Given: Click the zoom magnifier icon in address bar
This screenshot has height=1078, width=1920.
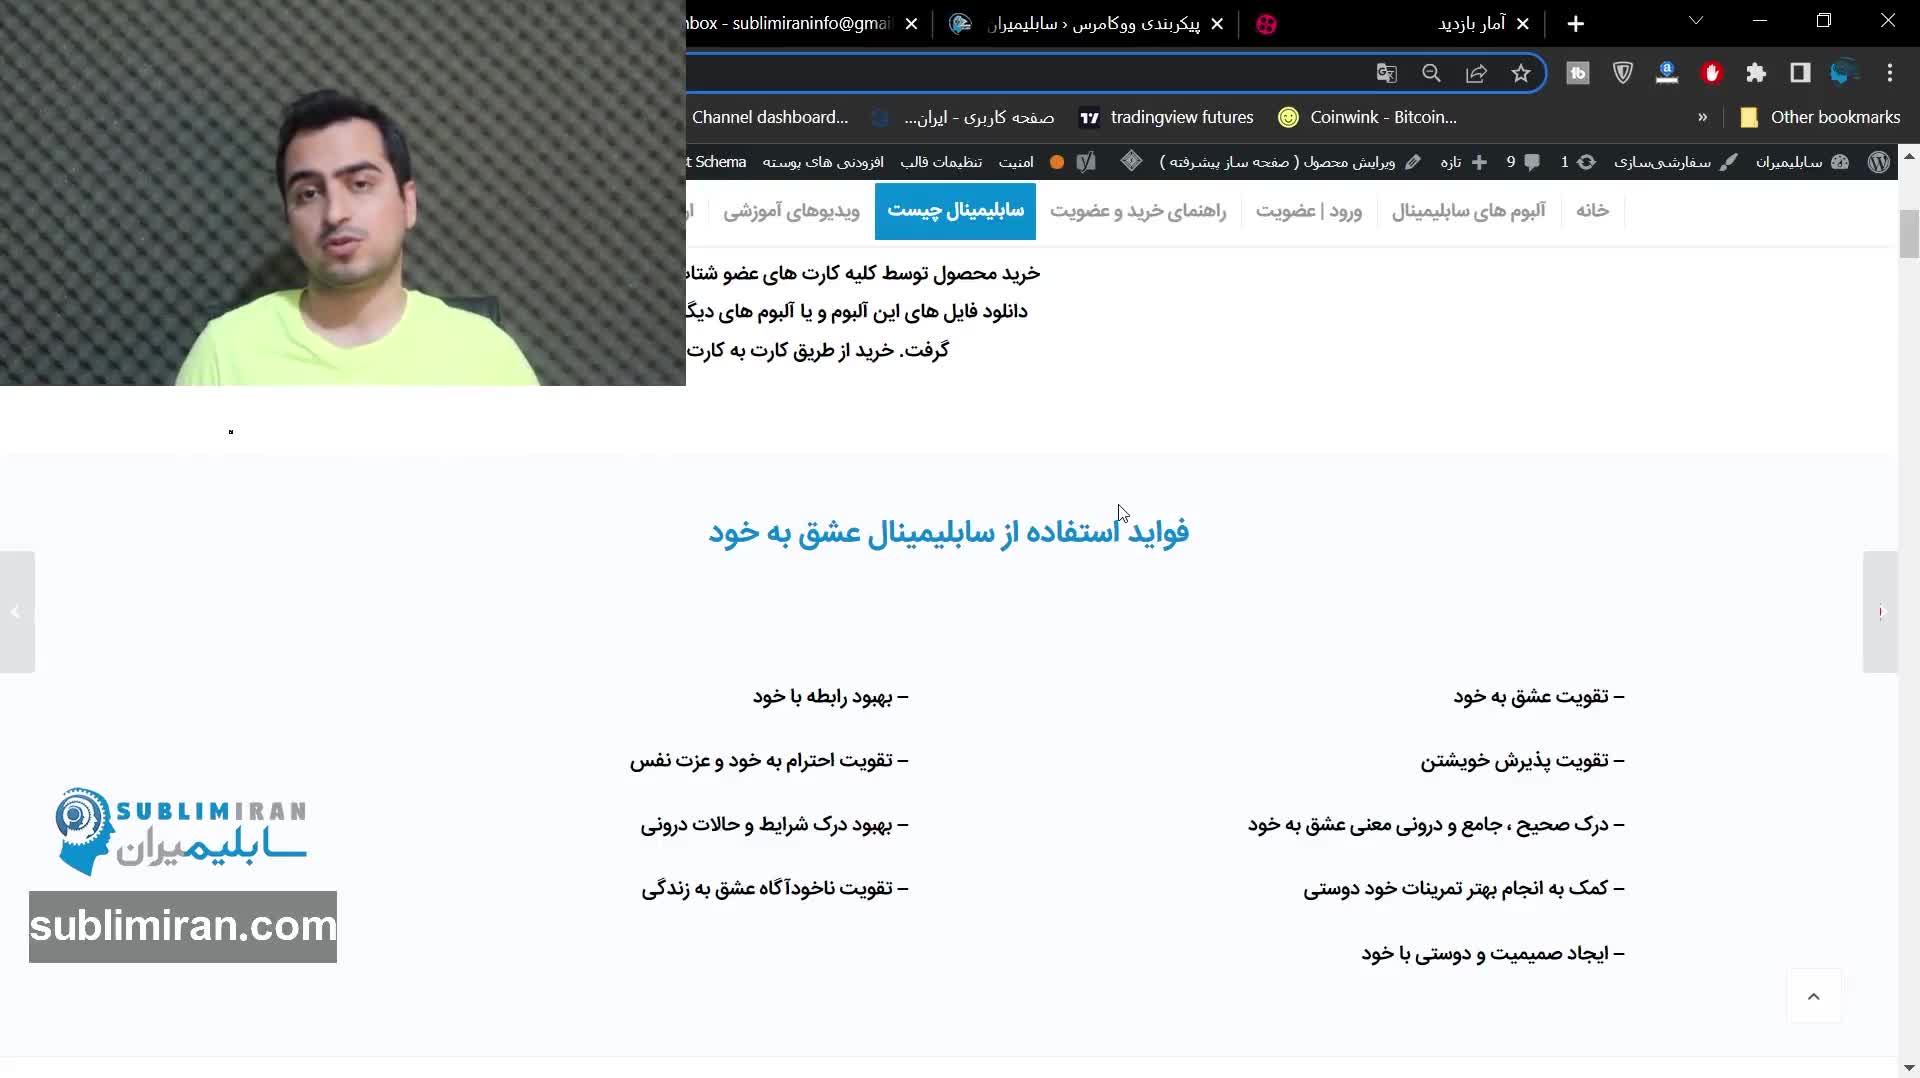Looking at the screenshot, I should 1431,73.
